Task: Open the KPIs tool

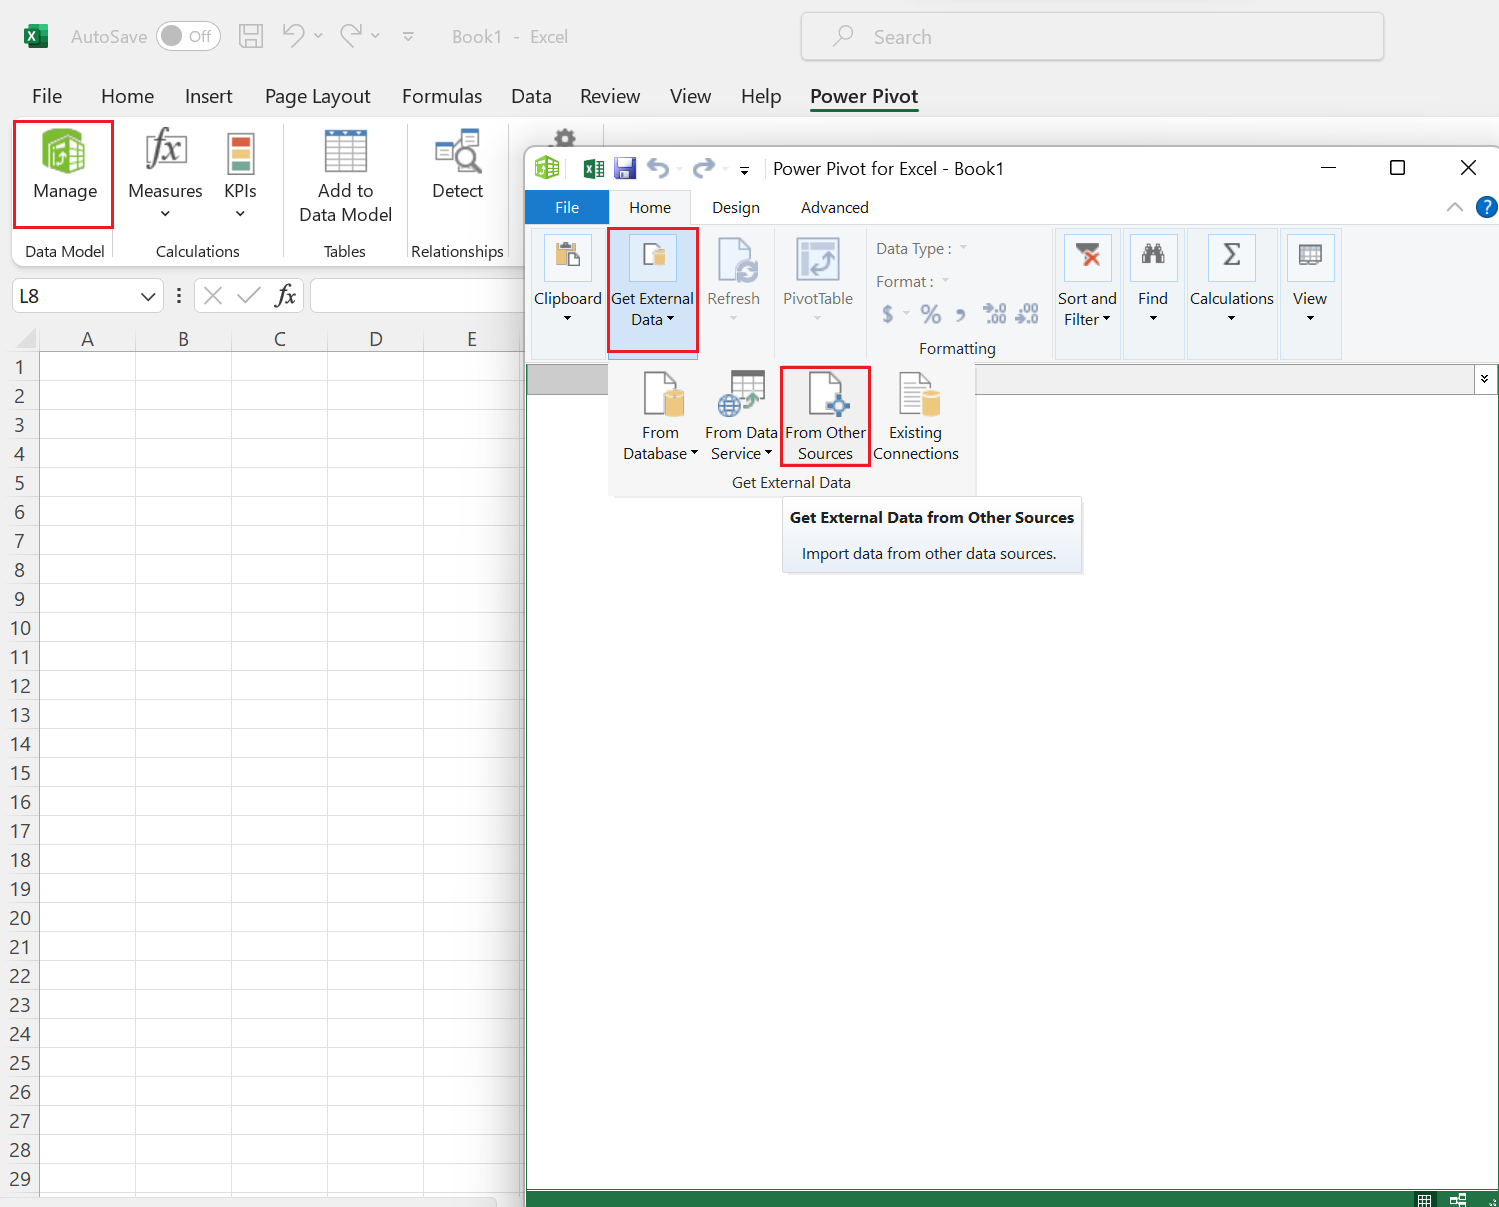Action: 240,175
